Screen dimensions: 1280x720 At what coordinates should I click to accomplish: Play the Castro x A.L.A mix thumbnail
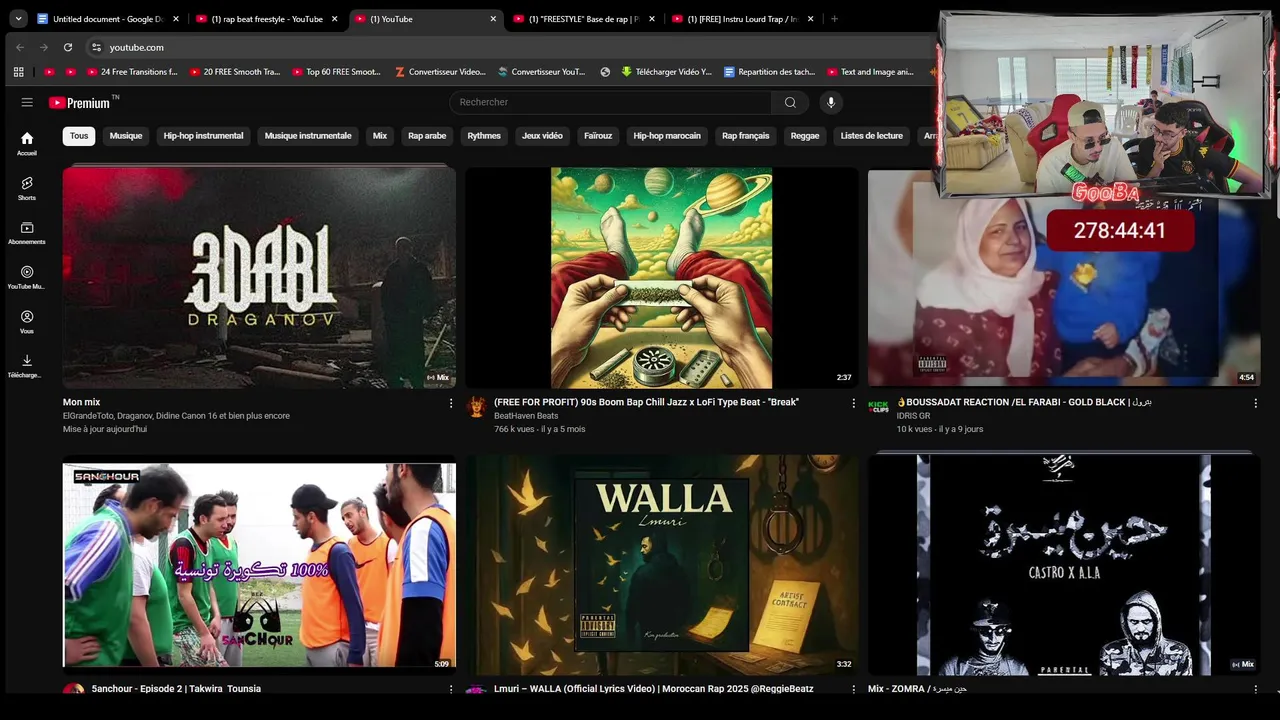[x=1064, y=565]
